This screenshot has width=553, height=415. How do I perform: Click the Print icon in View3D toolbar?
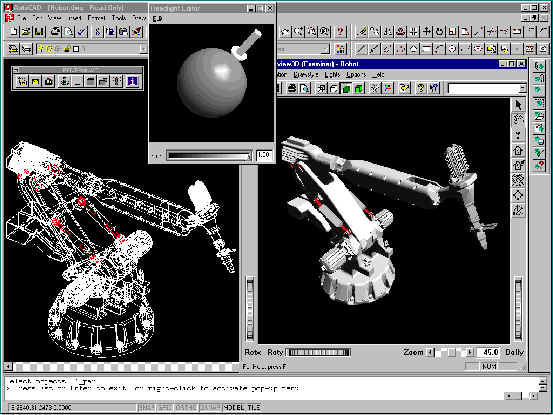(x=292, y=88)
